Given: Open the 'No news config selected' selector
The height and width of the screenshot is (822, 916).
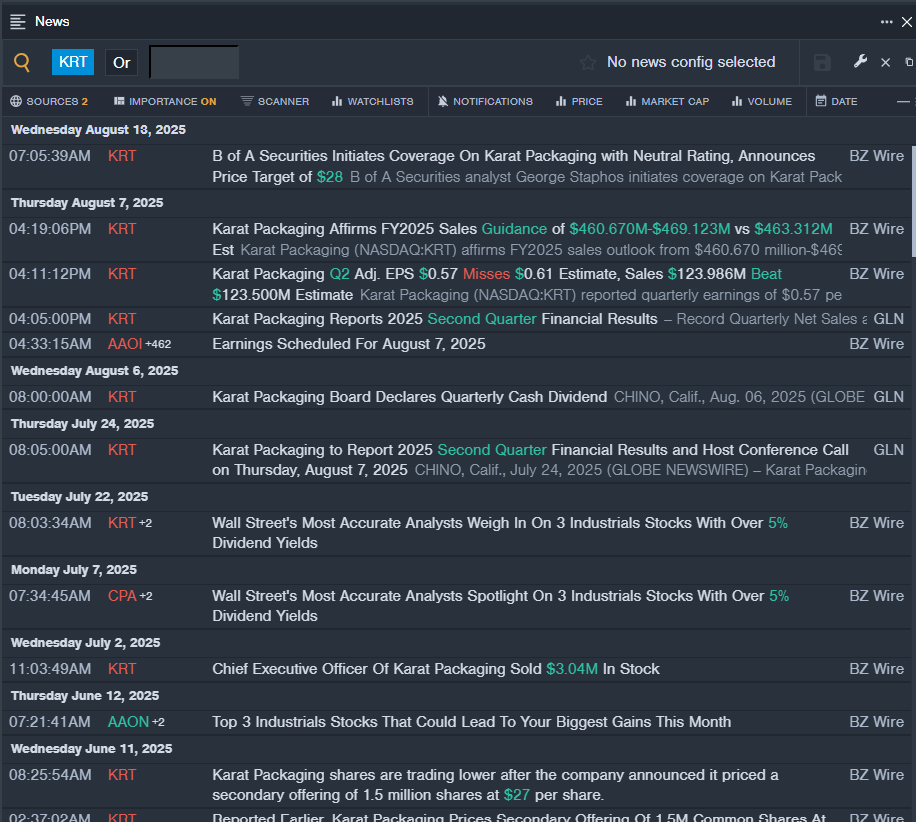Looking at the screenshot, I should (x=691, y=62).
